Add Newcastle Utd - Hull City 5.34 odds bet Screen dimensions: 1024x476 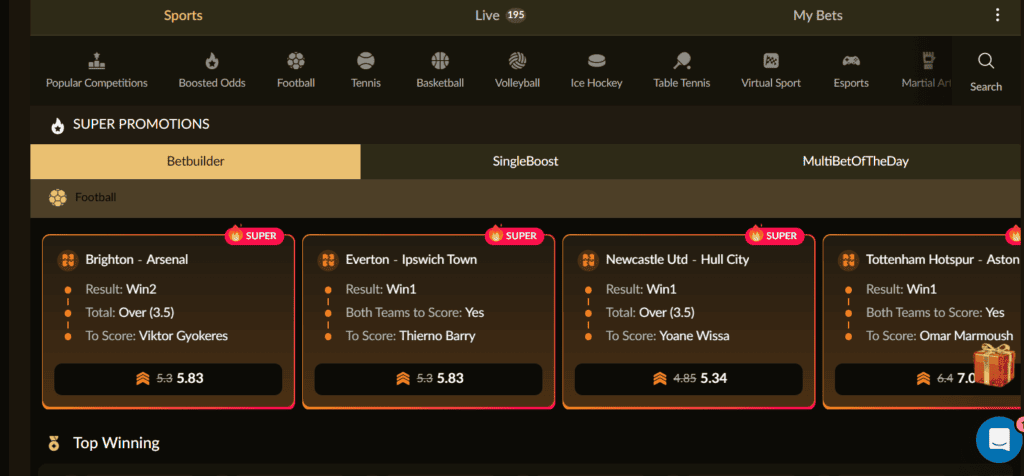pos(688,379)
